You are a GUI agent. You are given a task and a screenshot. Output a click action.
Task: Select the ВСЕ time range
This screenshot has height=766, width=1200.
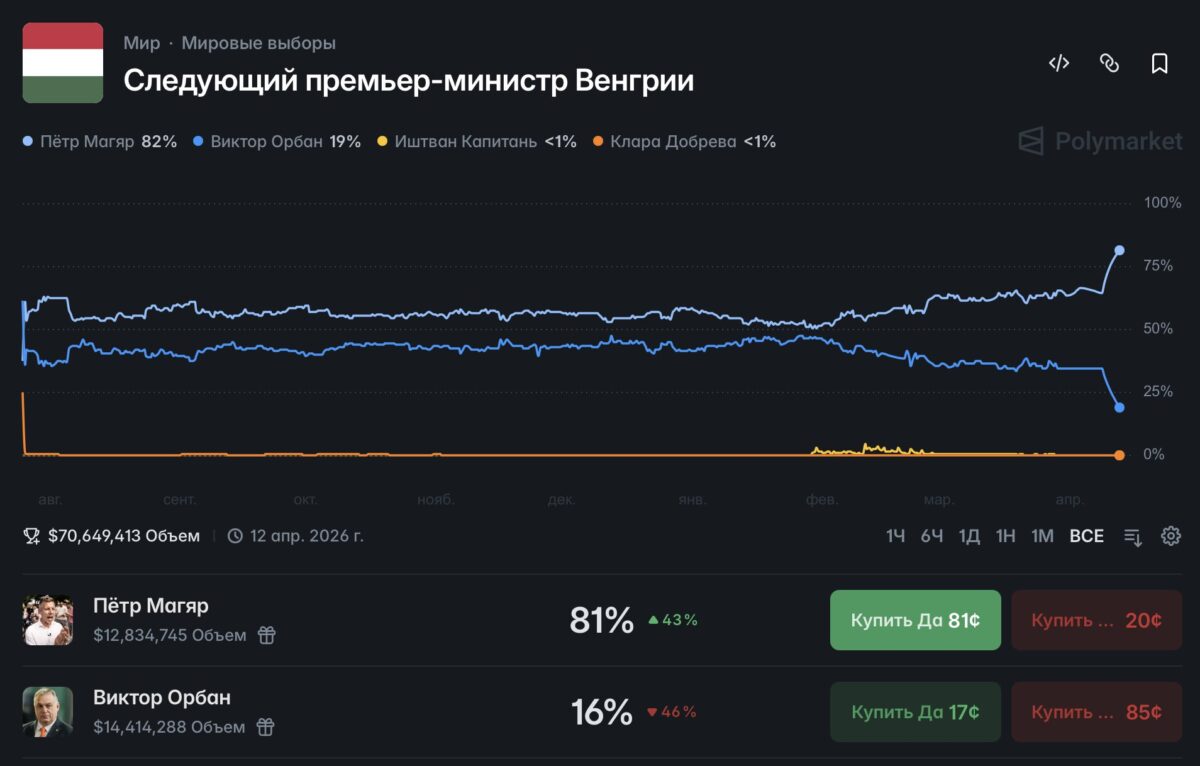[1086, 536]
